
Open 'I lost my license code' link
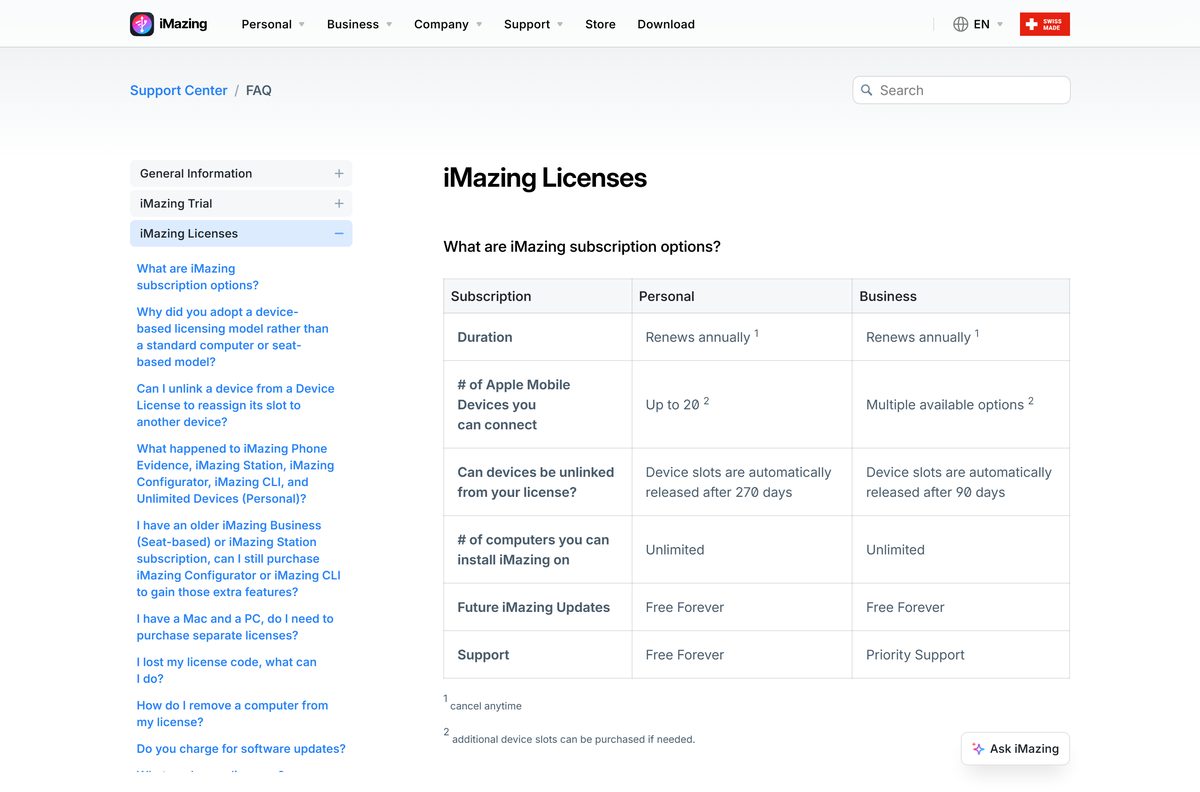[x=227, y=670]
